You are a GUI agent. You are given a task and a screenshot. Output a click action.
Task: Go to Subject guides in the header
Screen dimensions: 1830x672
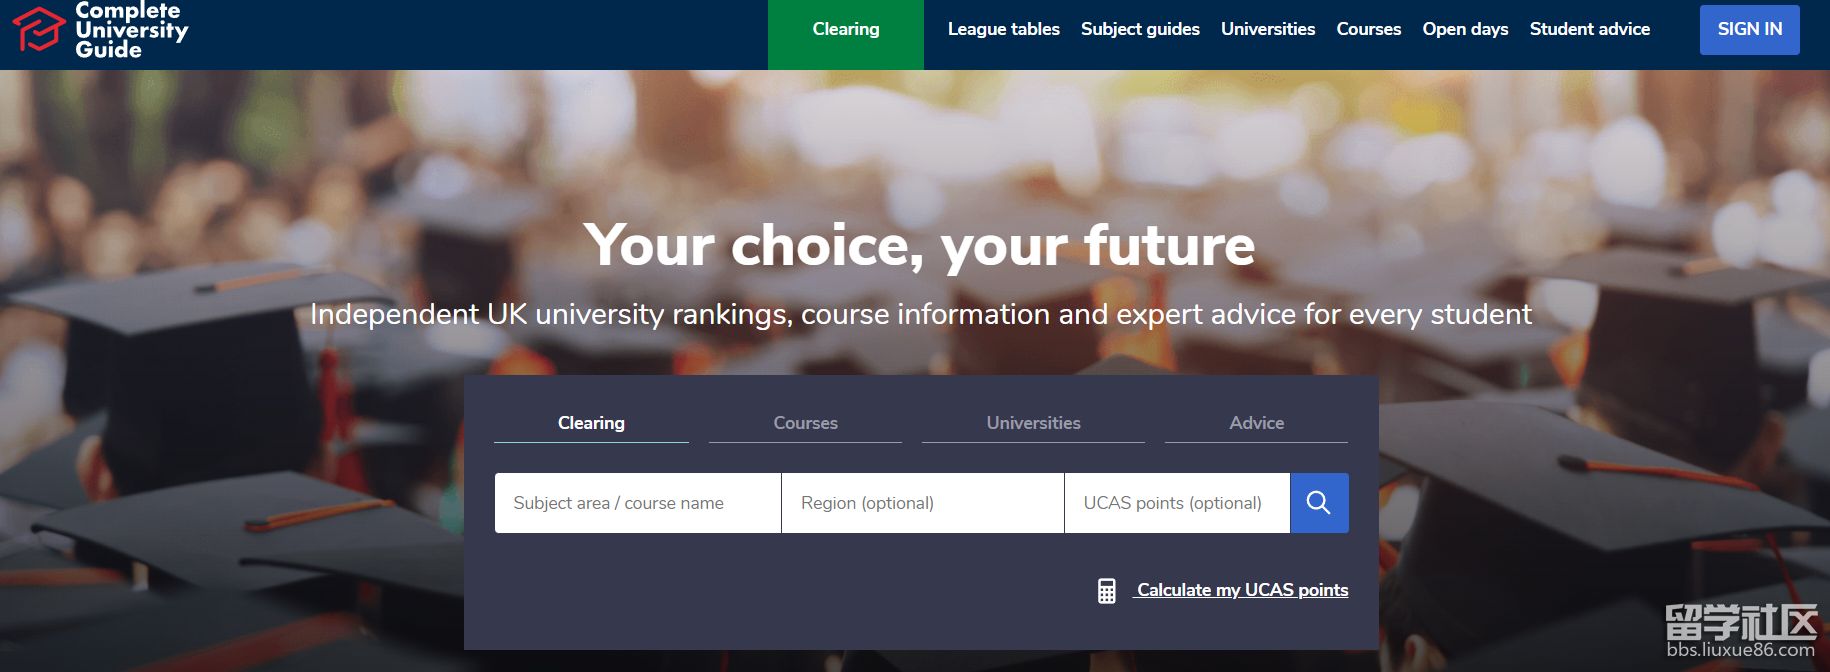point(1139,30)
